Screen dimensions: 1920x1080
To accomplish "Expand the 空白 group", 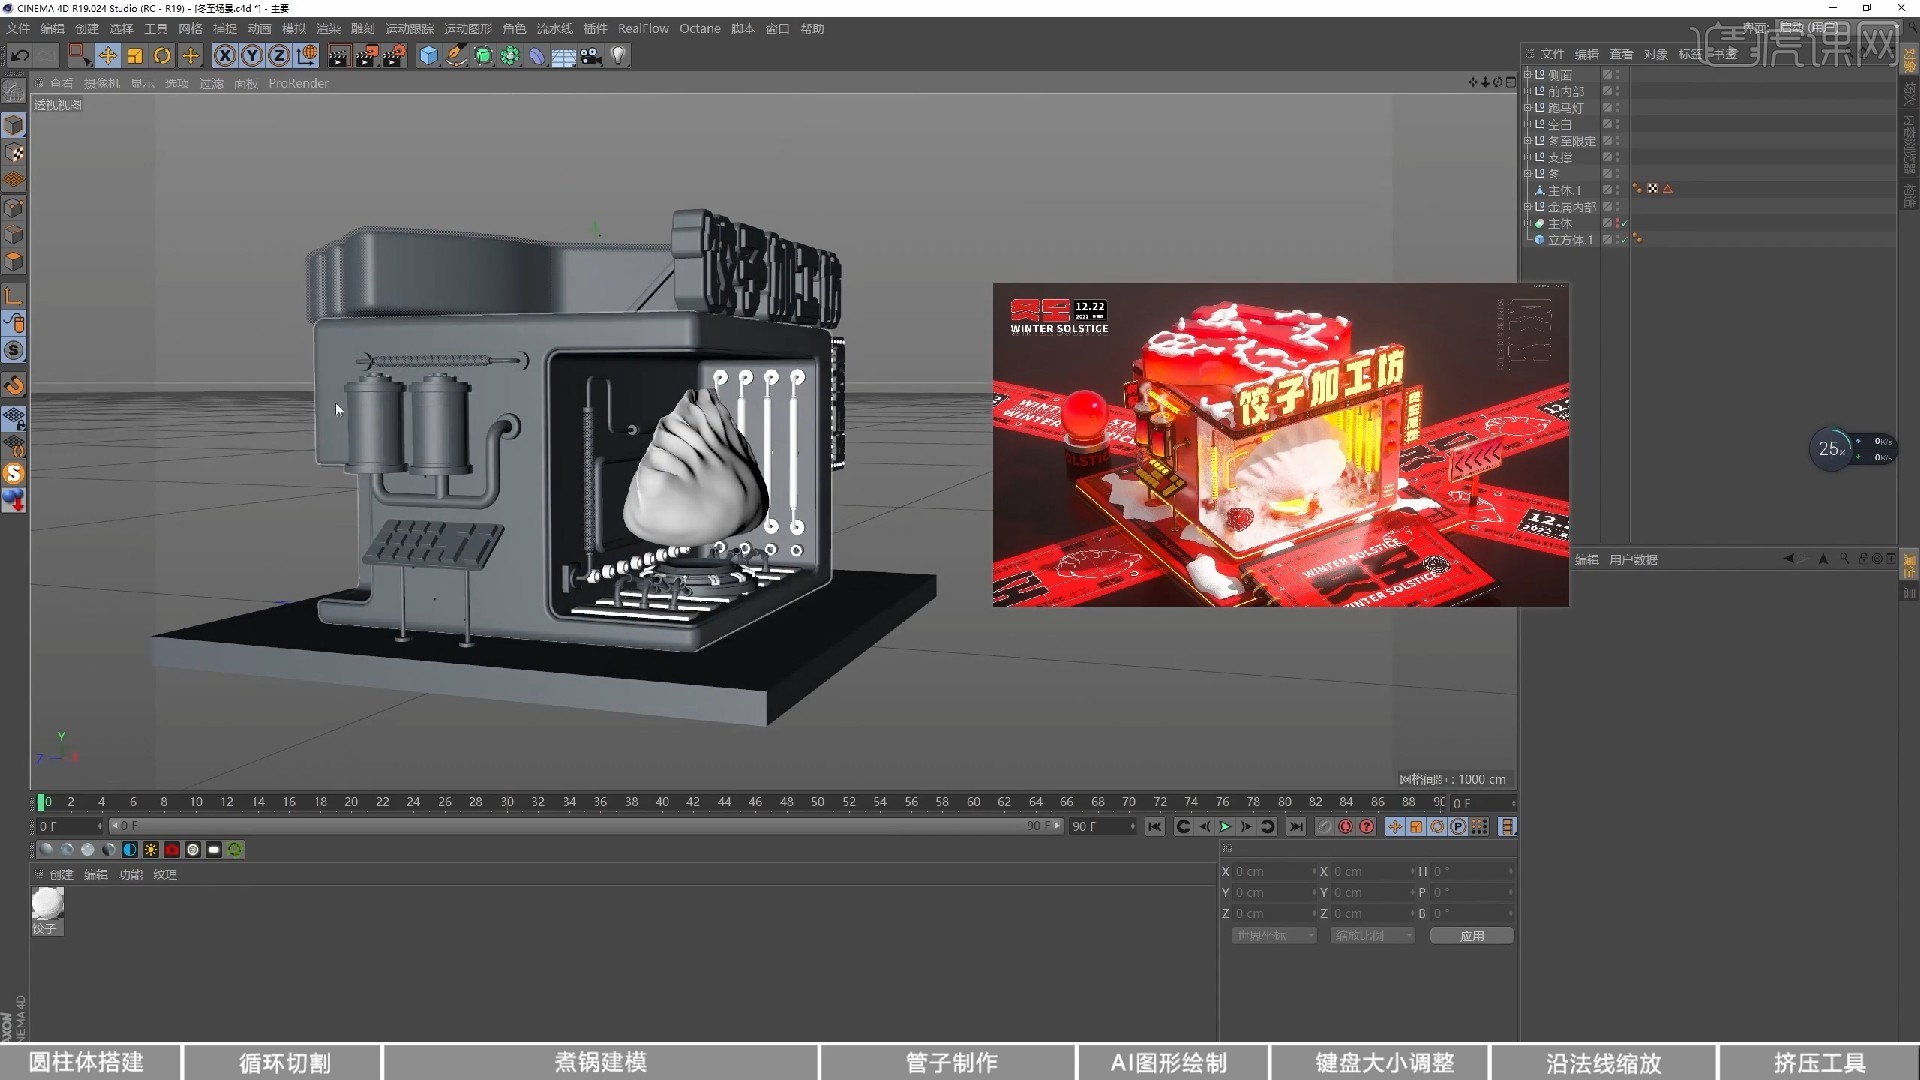I will (x=1527, y=124).
